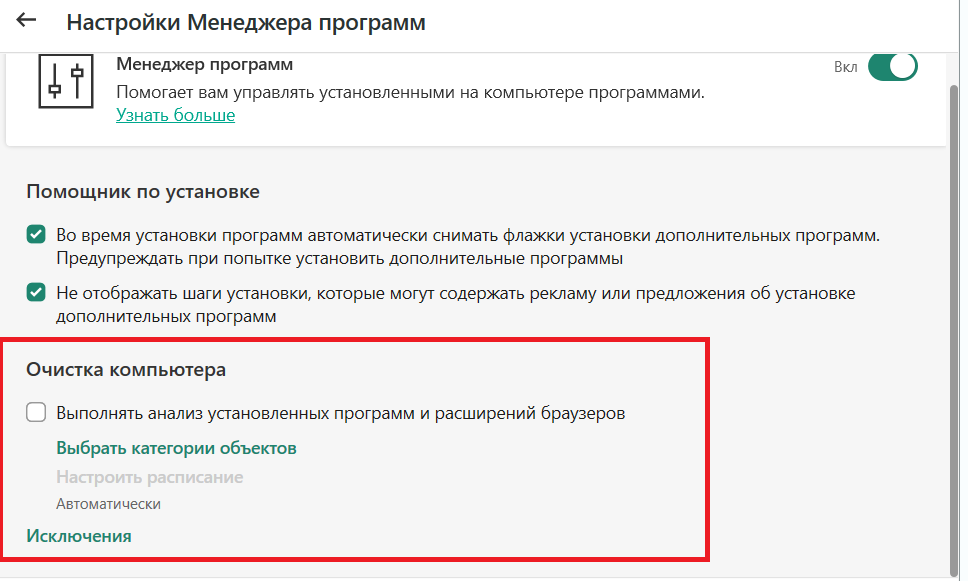Click the Автоматически schedule text
Image resolution: width=968 pixels, height=581 pixels.
[108, 504]
